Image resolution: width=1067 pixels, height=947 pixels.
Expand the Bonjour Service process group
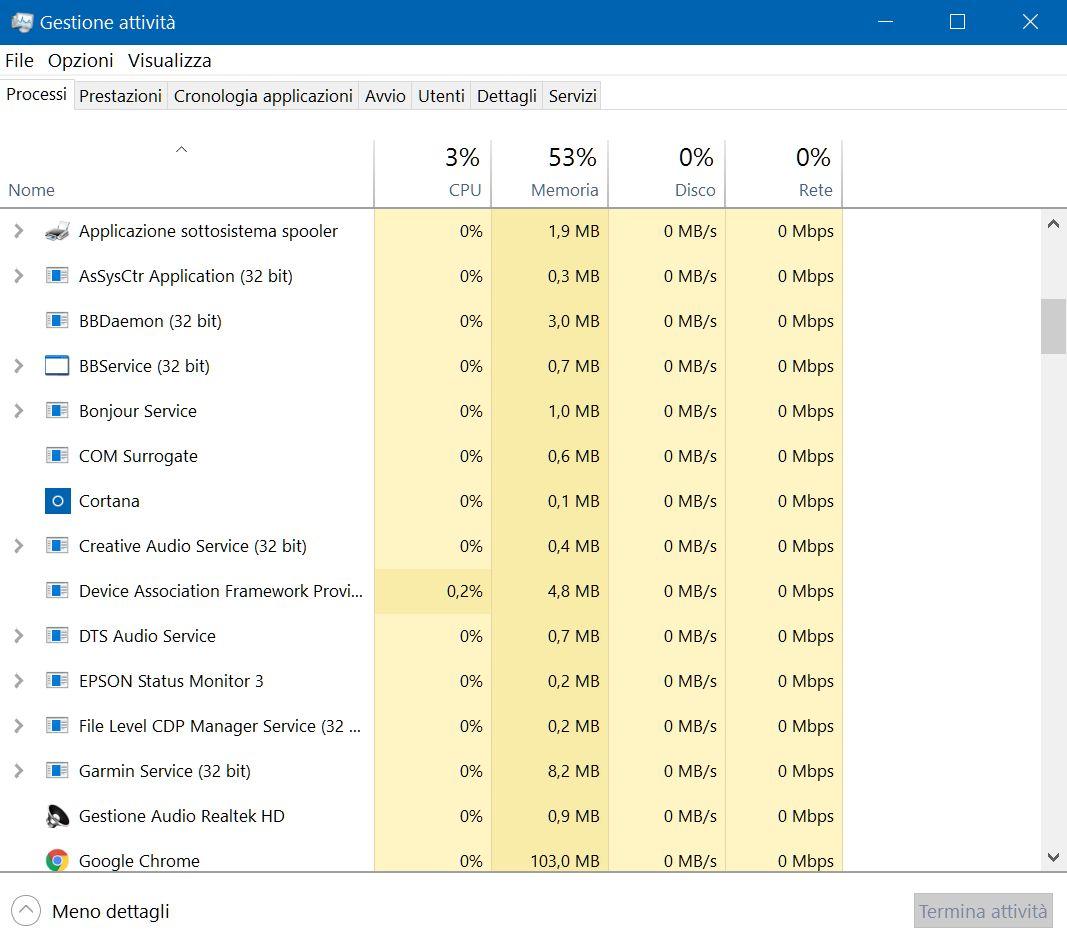click(x=18, y=411)
